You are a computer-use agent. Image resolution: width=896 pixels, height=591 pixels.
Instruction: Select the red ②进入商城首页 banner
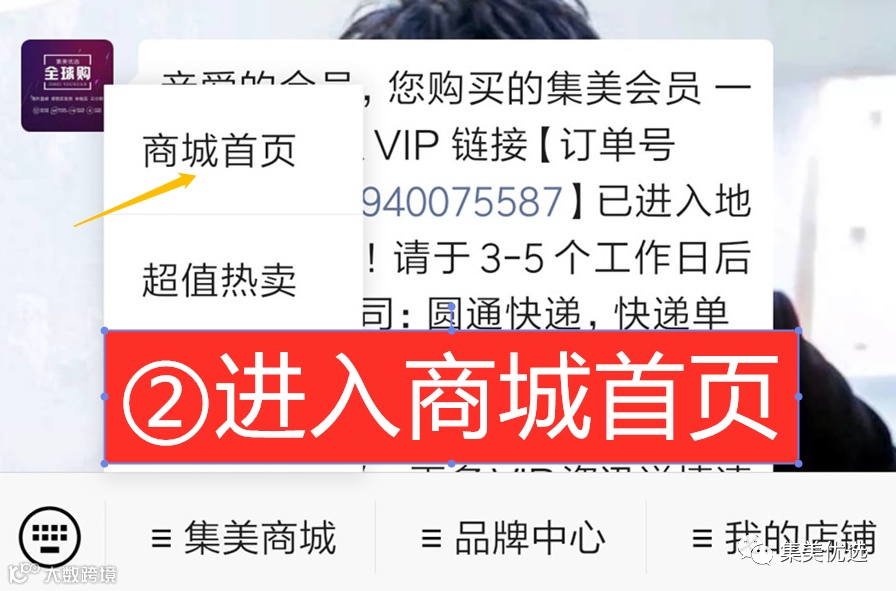click(x=451, y=397)
